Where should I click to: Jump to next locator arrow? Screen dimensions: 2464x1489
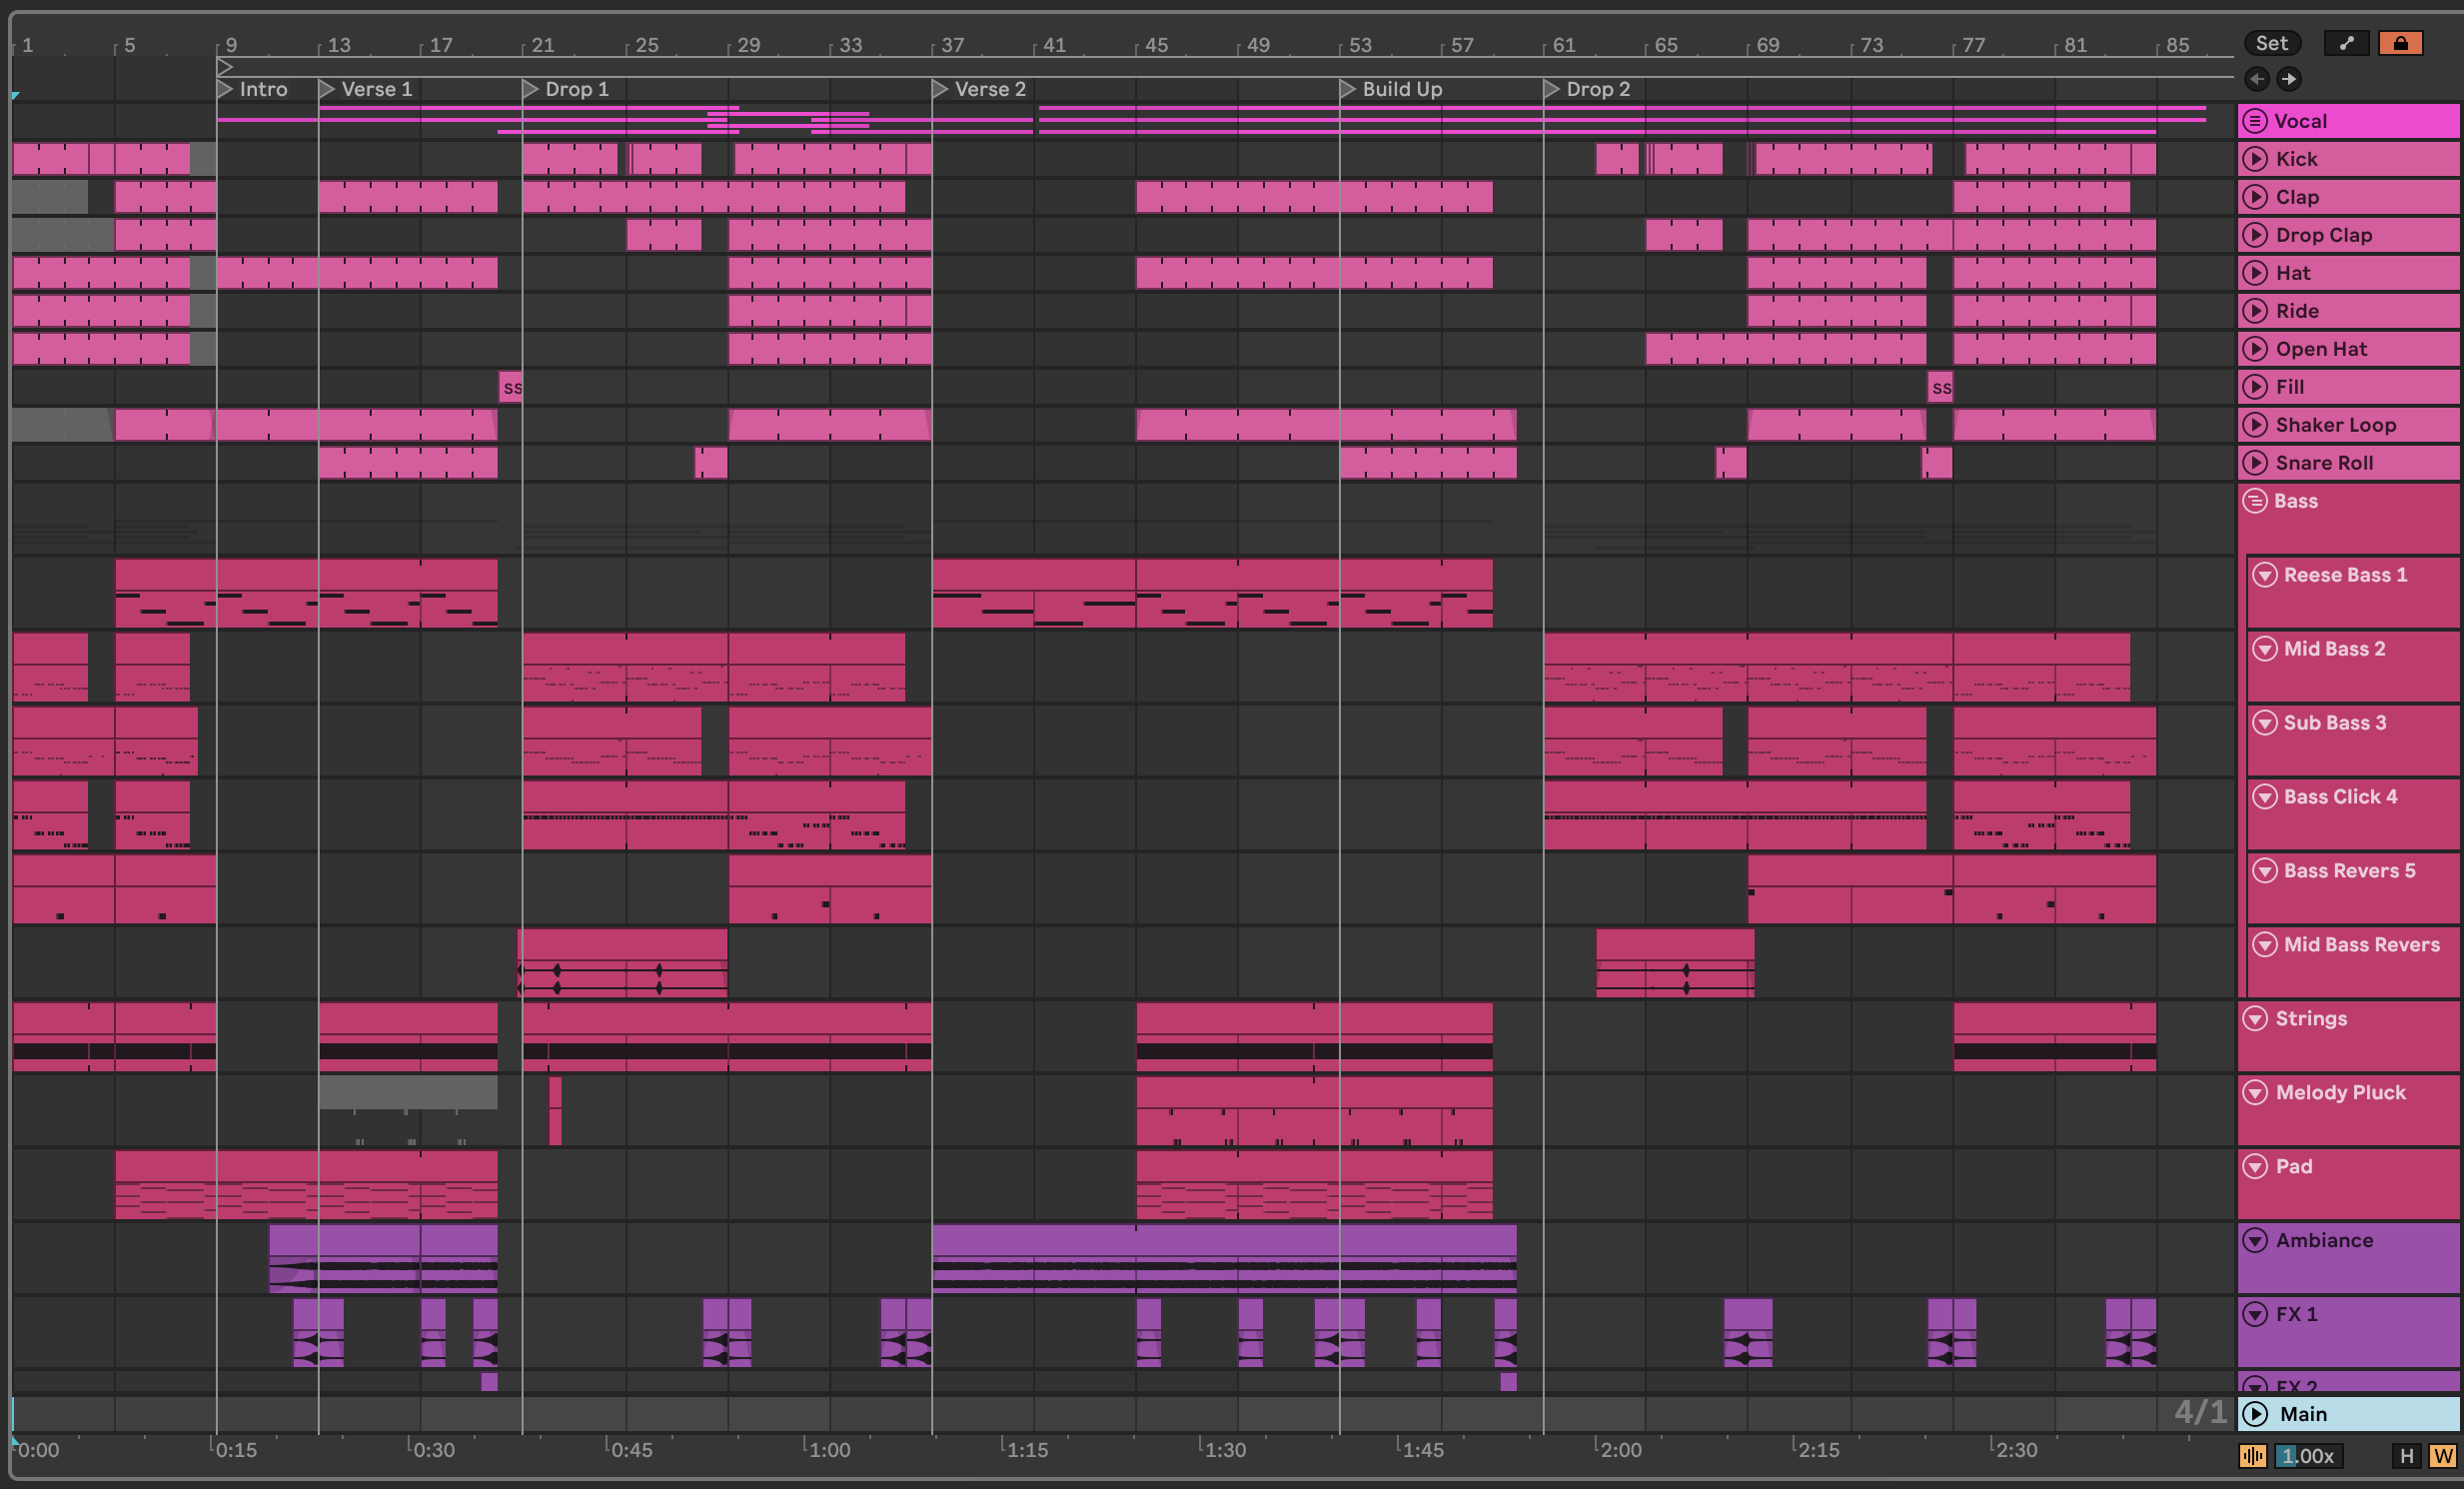pos(2289,79)
